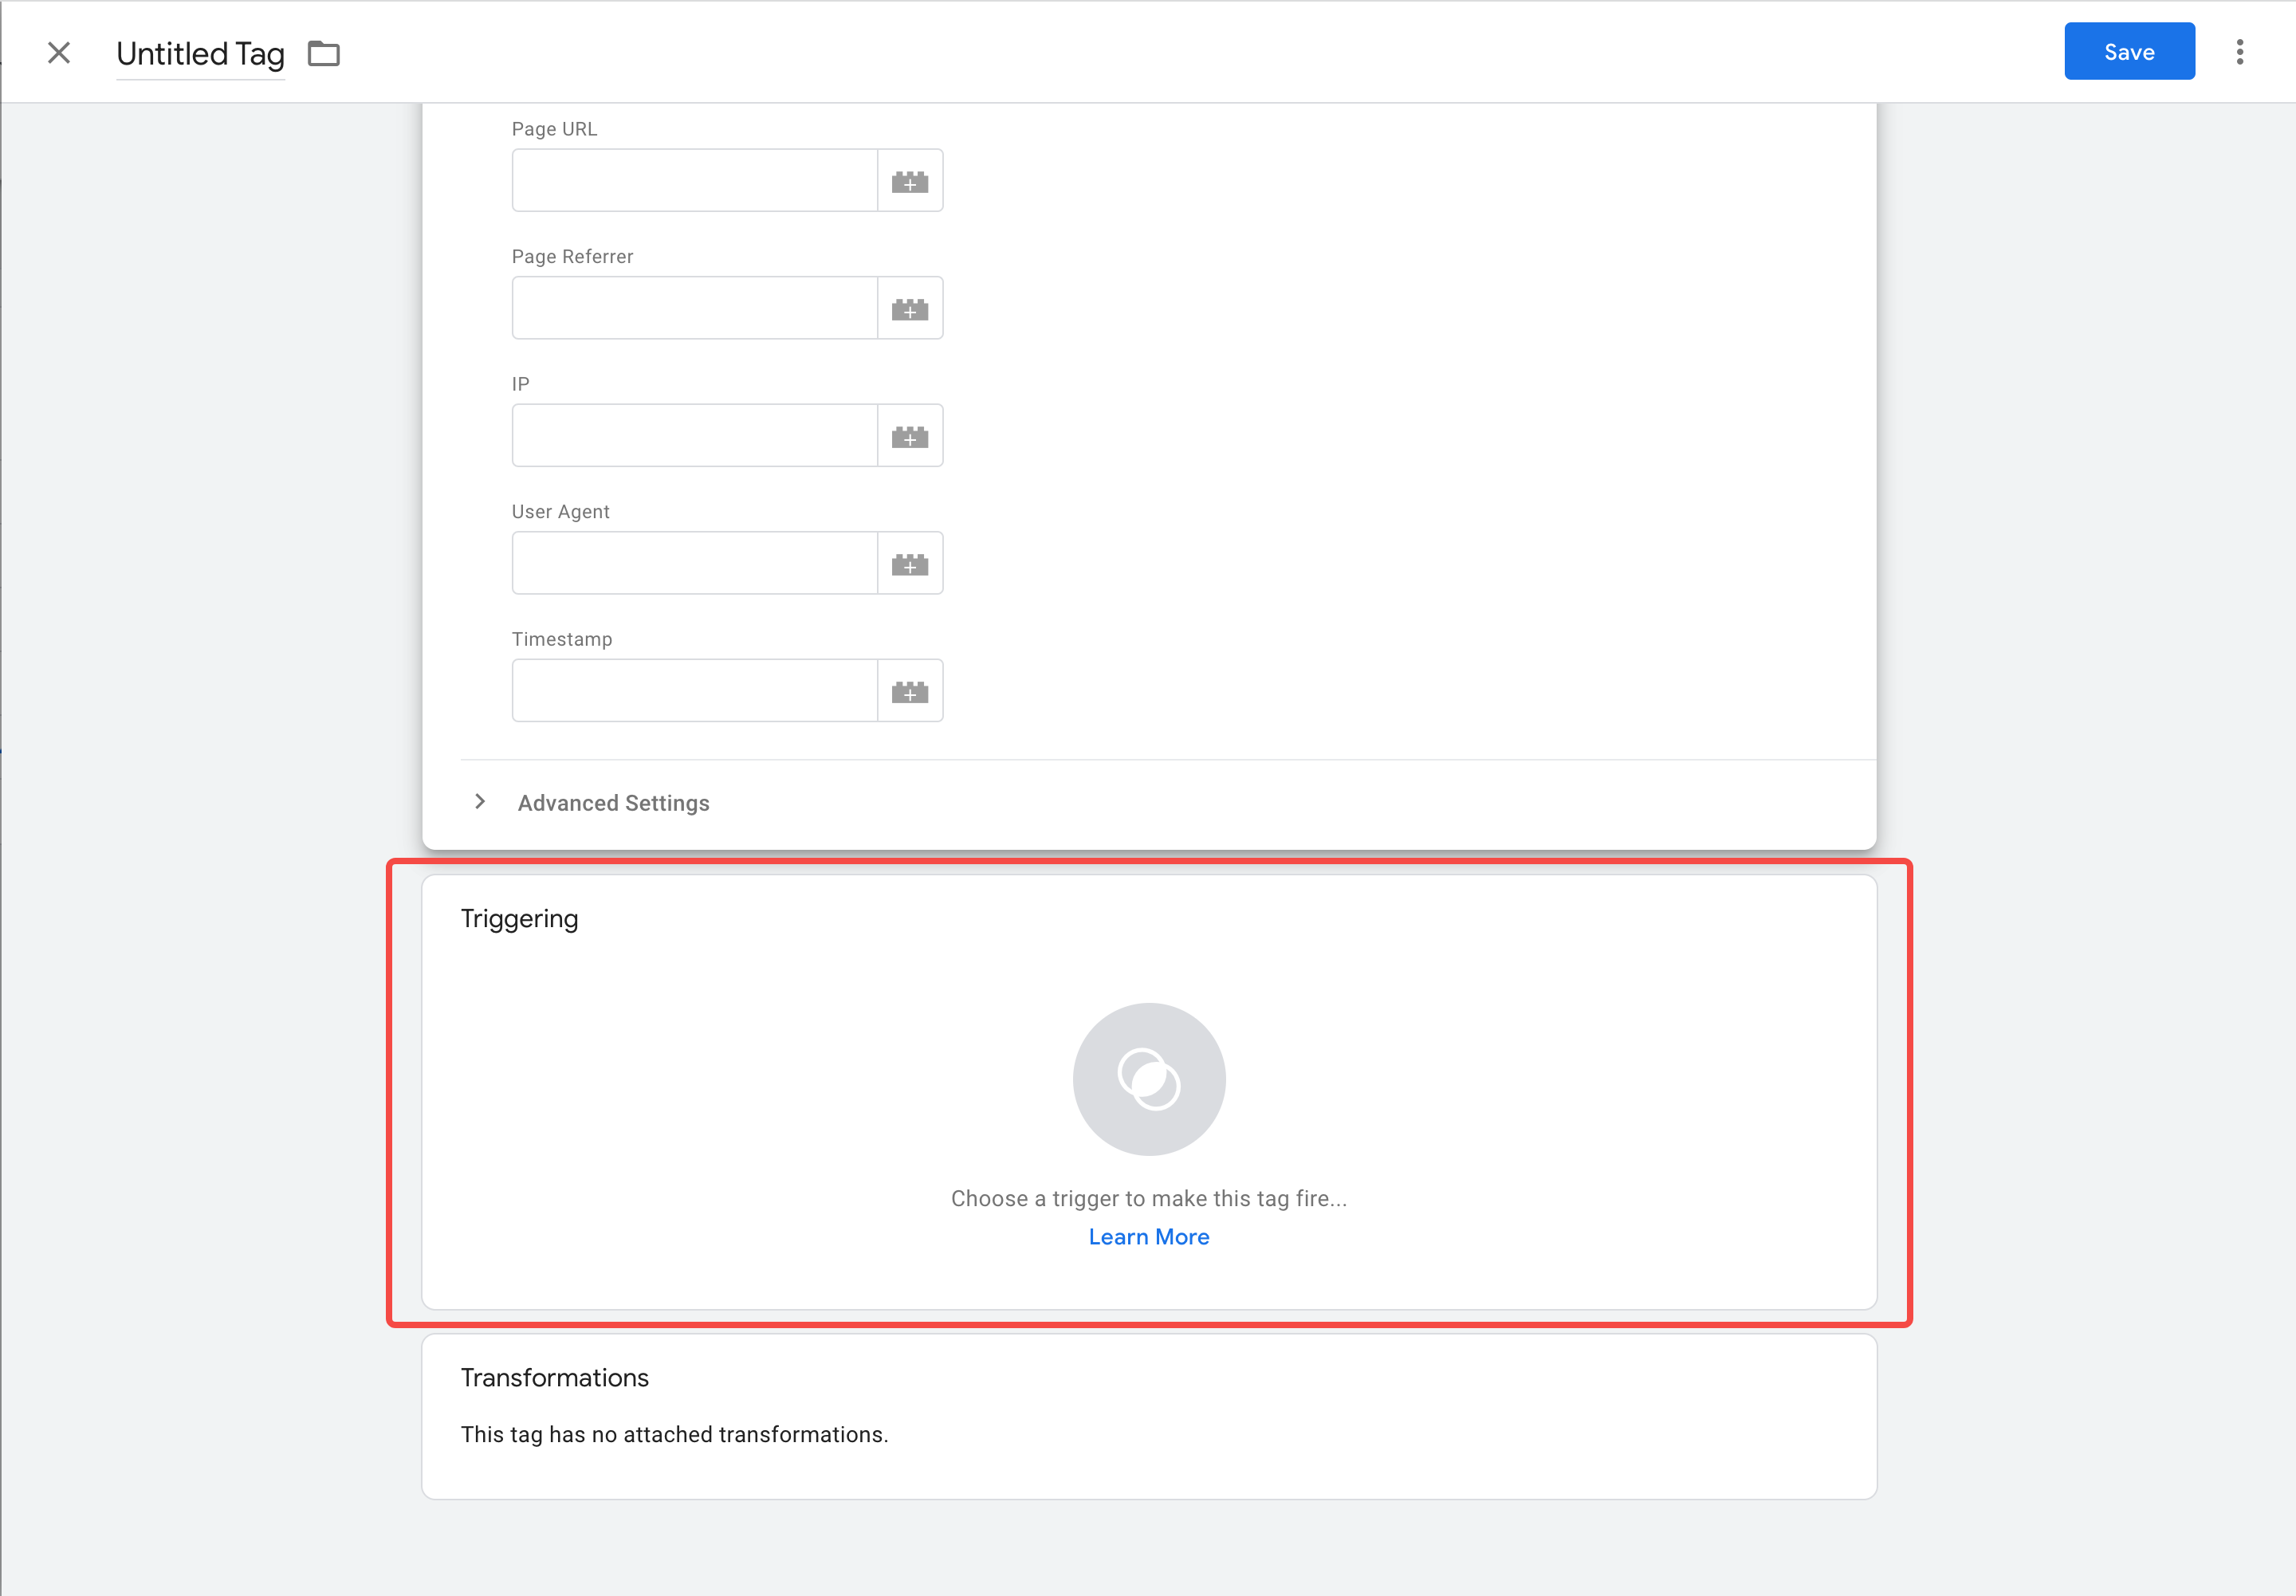The height and width of the screenshot is (1596, 2296).
Task: Close the tag editor with the X
Action: point(59,53)
